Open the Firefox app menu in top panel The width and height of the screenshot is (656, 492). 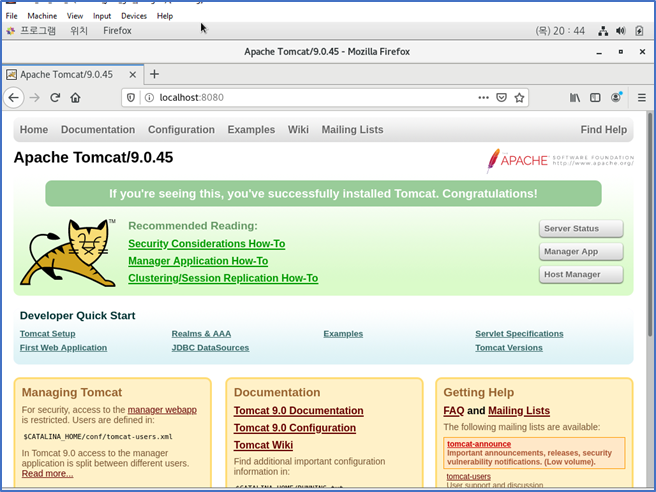tap(117, 31)
